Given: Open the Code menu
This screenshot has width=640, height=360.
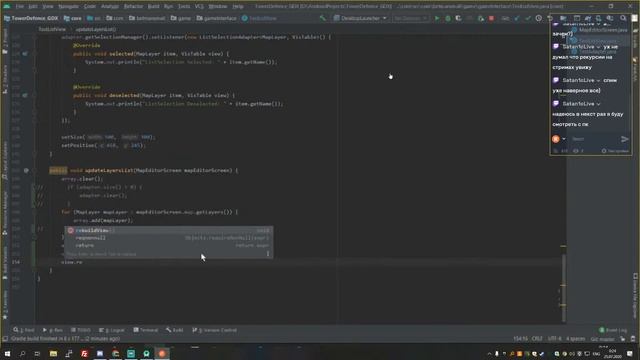Looking at the screenshot, I should [90, 7].
